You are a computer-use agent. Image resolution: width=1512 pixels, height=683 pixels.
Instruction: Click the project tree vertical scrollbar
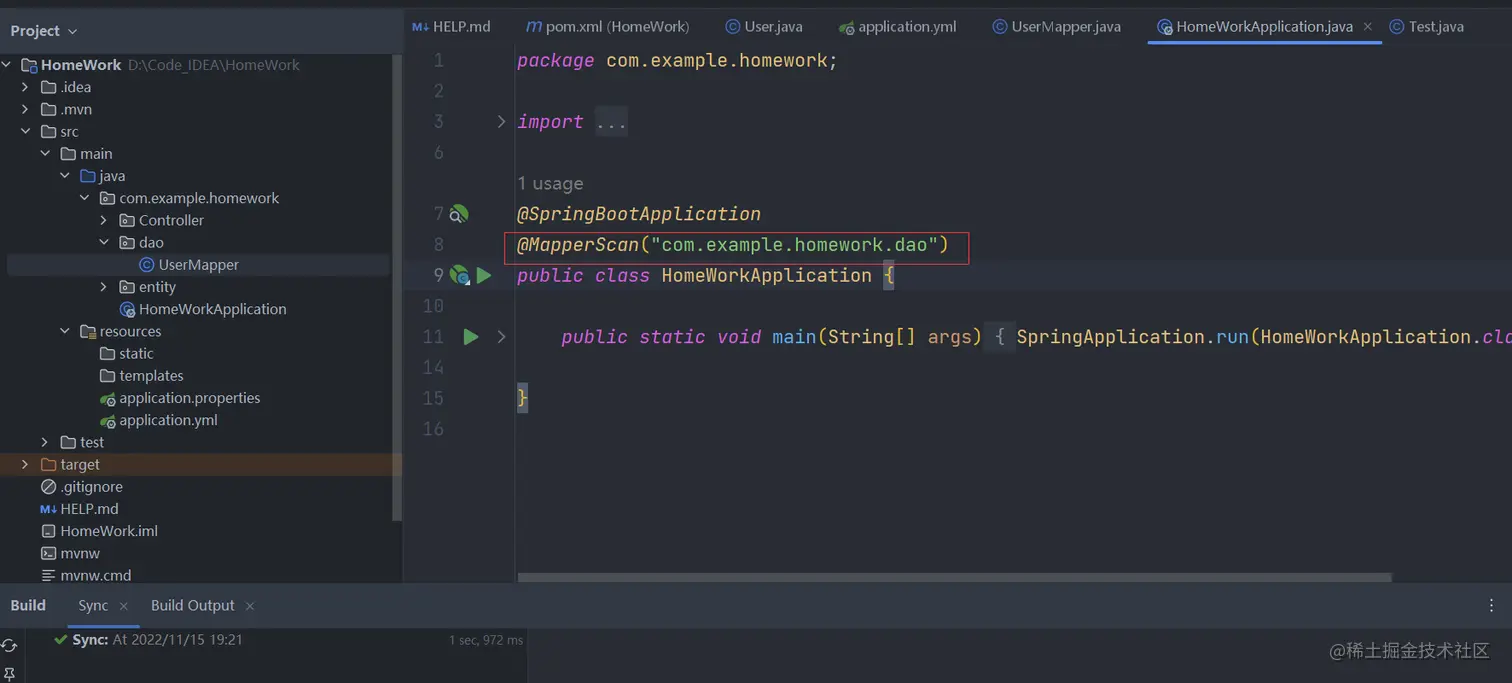[x=397, y=290]
